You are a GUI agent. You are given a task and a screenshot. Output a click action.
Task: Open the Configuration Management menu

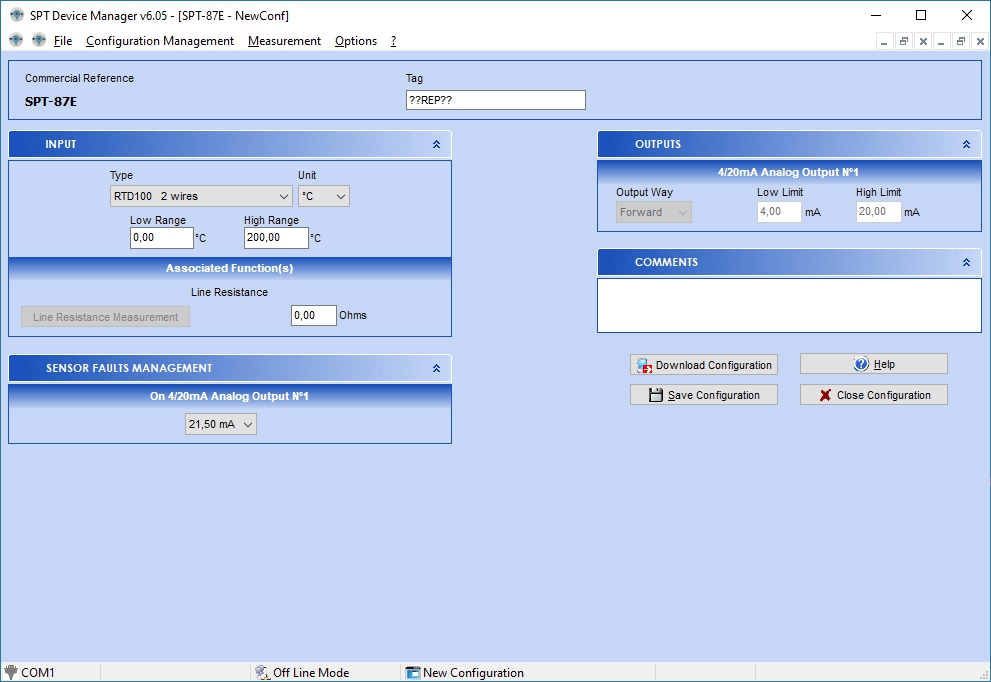pyautogui.click(x=160, y=41)
